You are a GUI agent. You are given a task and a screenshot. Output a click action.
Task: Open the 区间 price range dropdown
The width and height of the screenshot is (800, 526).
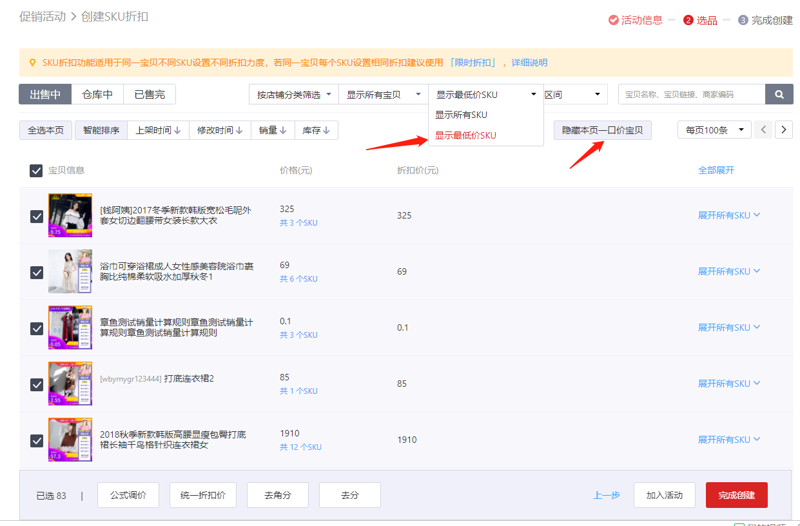pyautogui.click(x=575, y=94)
